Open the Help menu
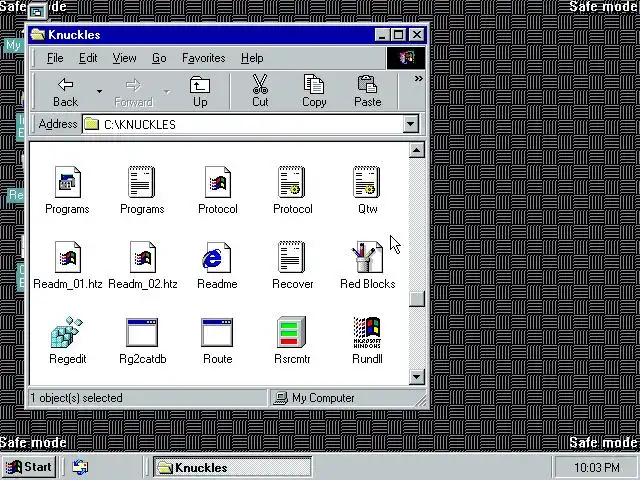This screenshot has width=640, height=480. (252, 58)
